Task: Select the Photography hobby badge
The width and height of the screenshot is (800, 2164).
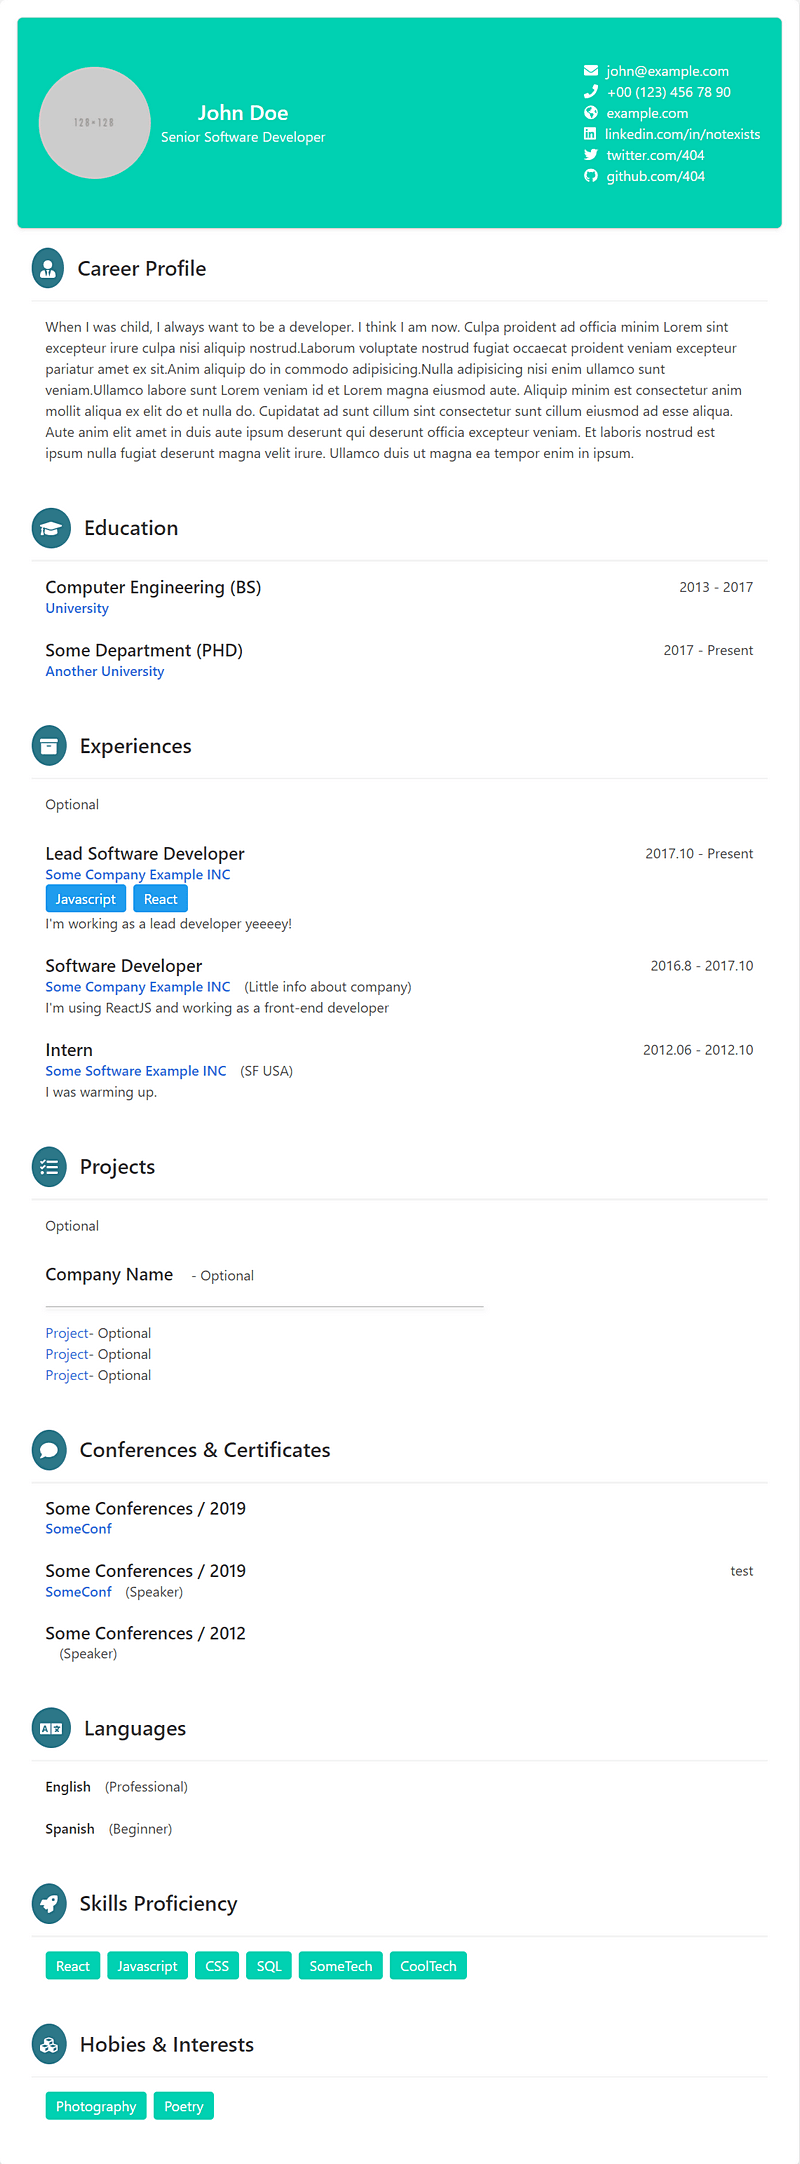Action: coord(96,2106)
